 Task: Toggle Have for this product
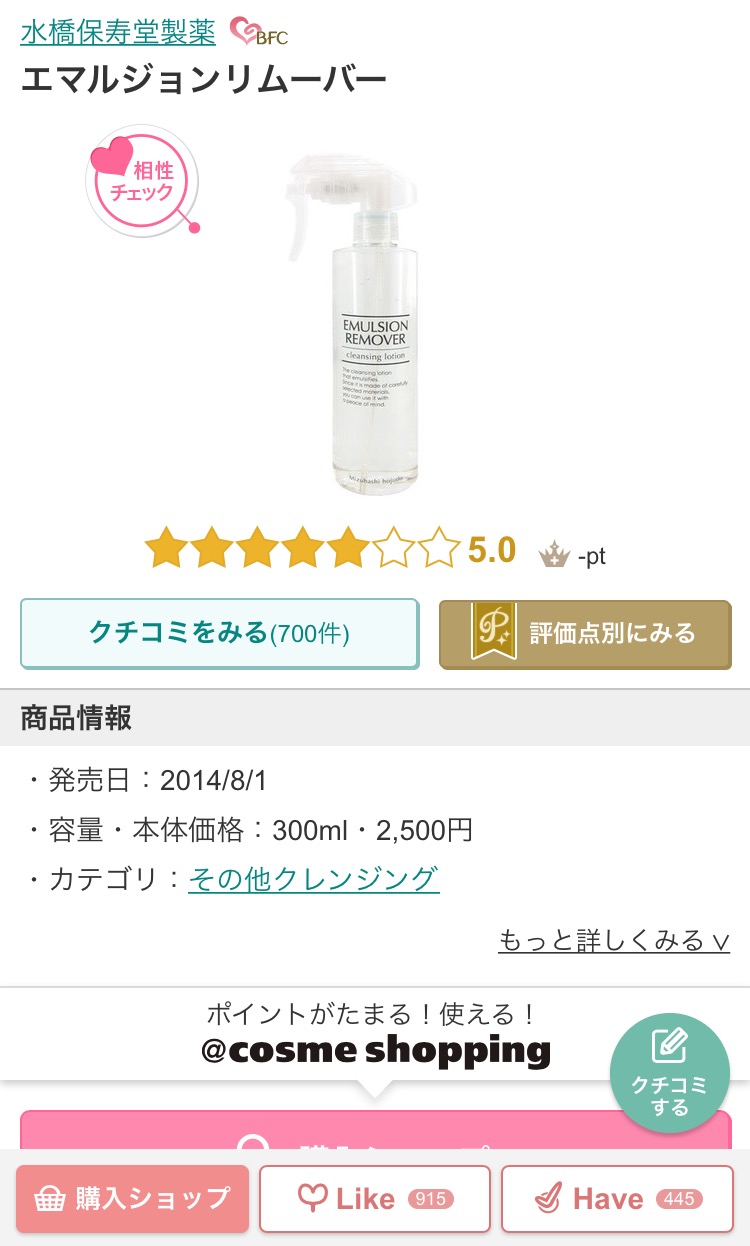click(617, 1198)
